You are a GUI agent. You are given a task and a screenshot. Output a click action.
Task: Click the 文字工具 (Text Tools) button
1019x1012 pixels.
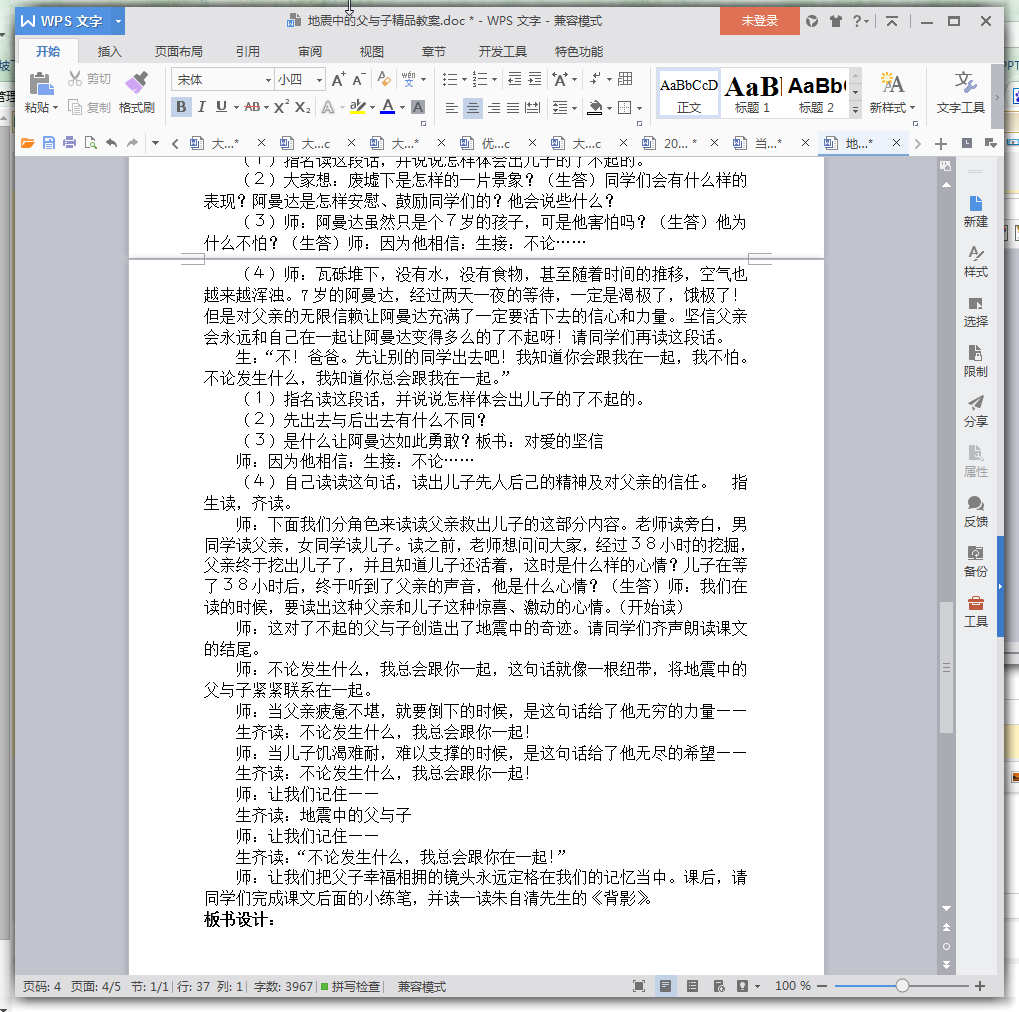[x=961, y=92]
